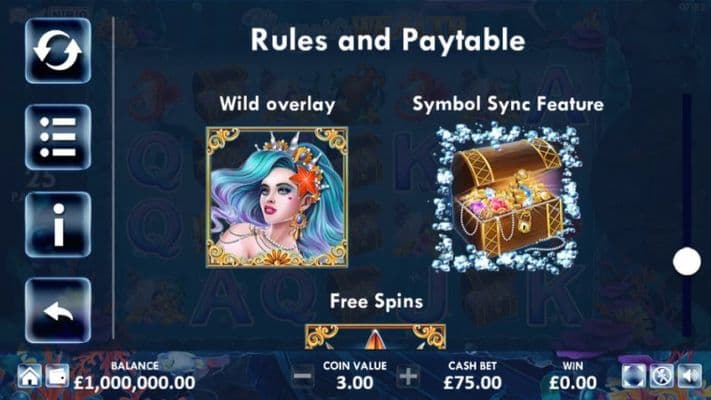Select the mermaid Wild overlay symbol
Screen dimensions: 711x400
[x=277, y=197]
